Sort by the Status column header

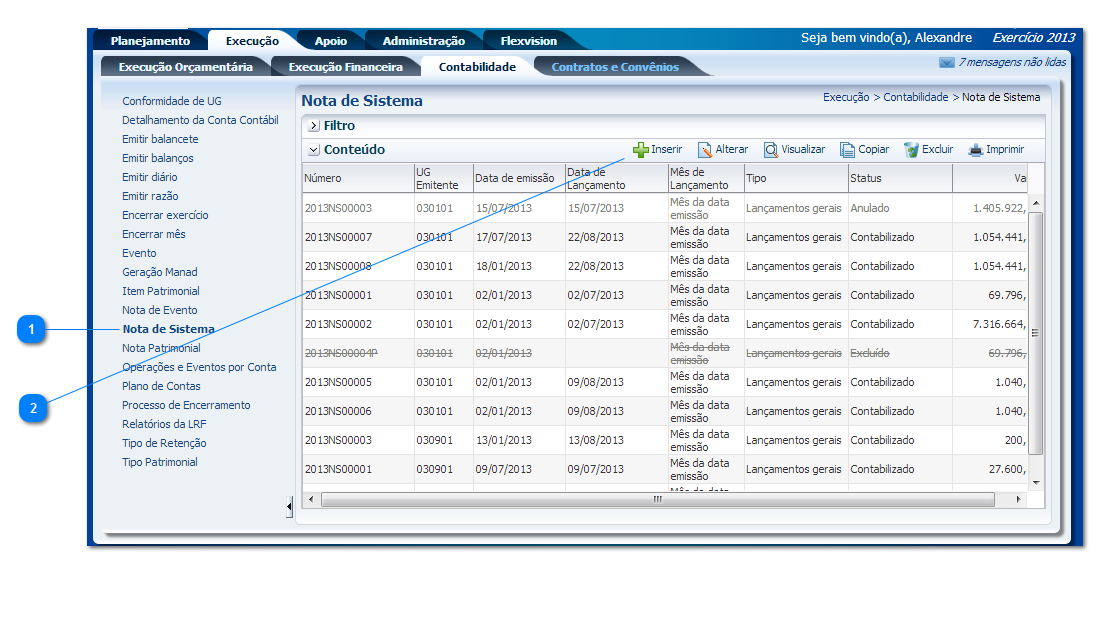(866, 178)
